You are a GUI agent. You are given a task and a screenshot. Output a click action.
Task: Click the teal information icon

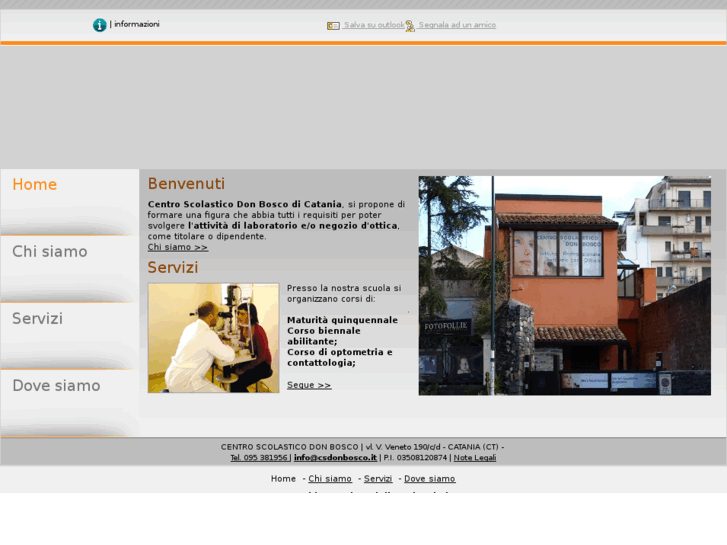tap(99, 25)
